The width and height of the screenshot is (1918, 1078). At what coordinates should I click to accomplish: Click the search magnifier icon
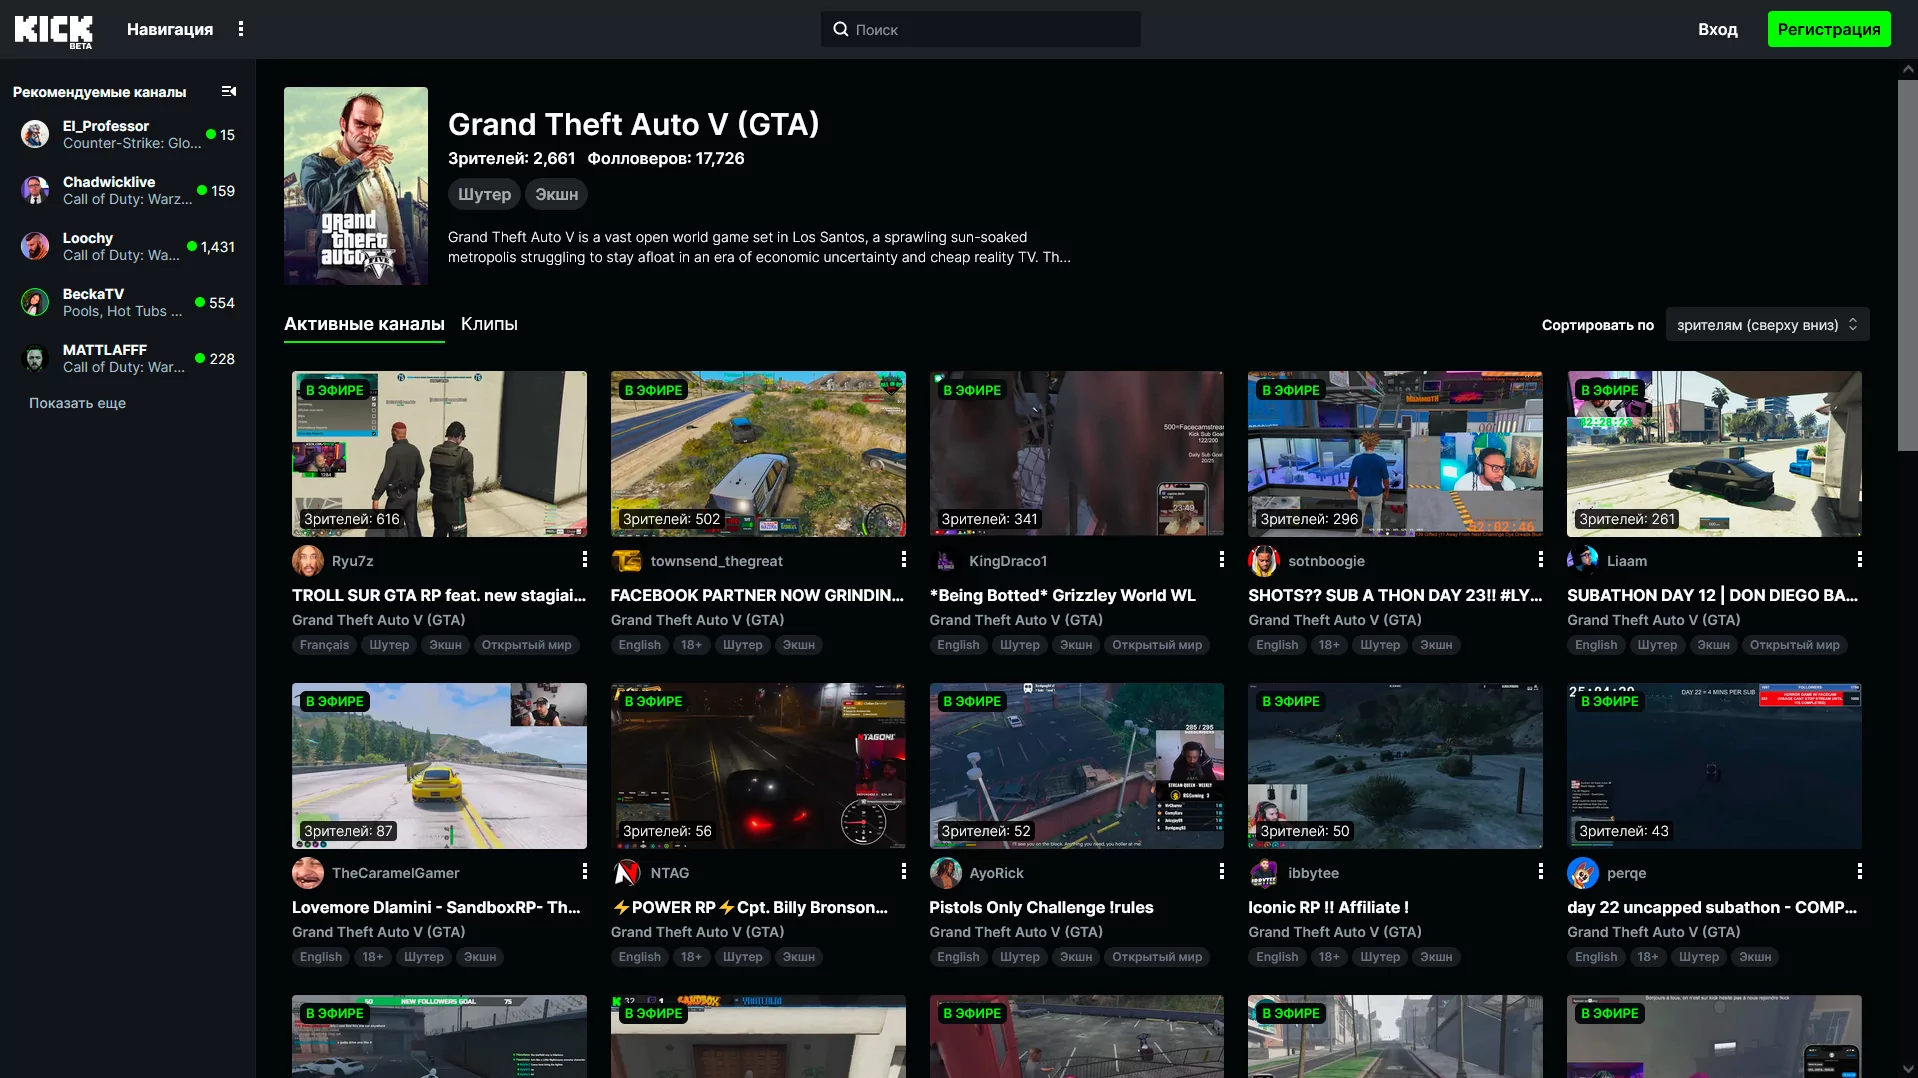pyautogui.click(x=841, y=29)
